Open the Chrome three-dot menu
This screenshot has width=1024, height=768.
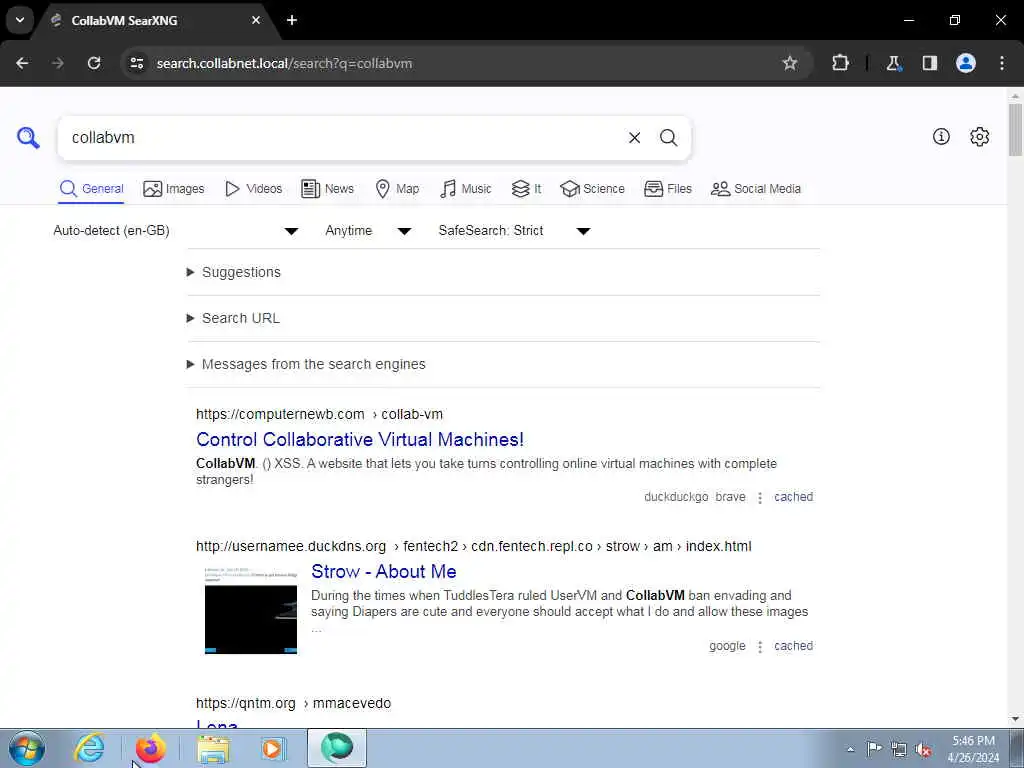(1002, 63)
